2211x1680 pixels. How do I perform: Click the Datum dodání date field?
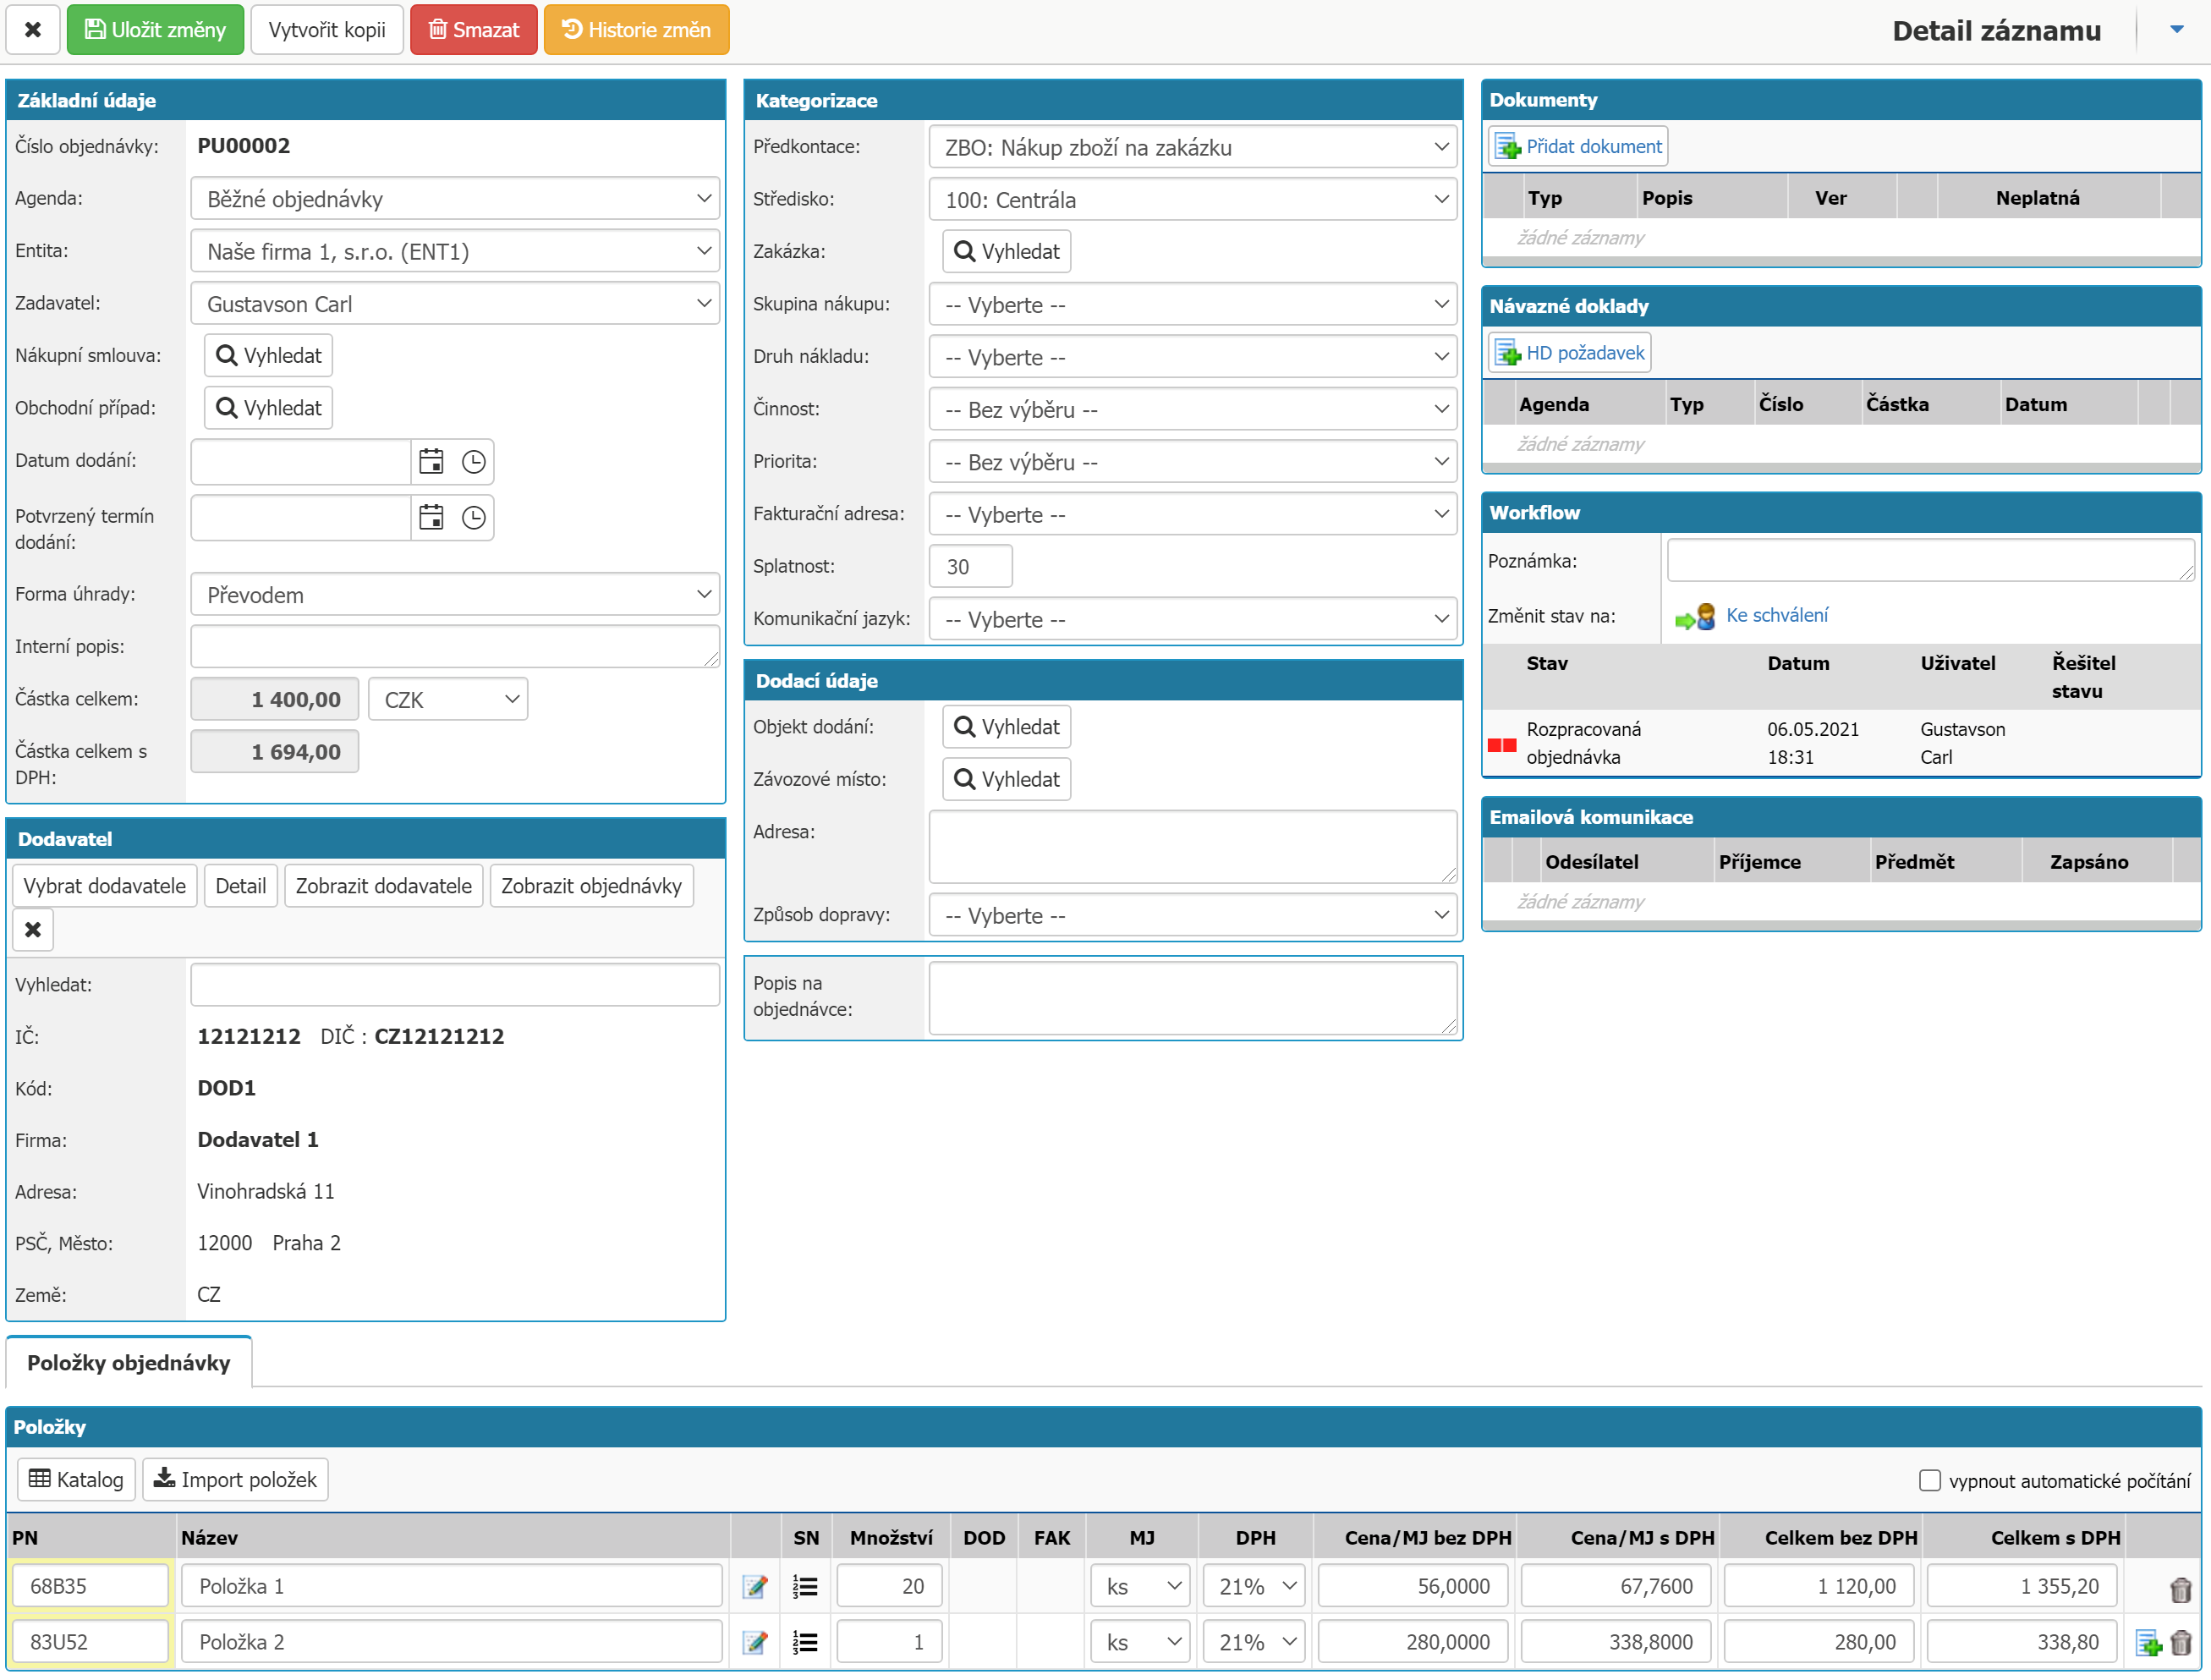[301, 461]
